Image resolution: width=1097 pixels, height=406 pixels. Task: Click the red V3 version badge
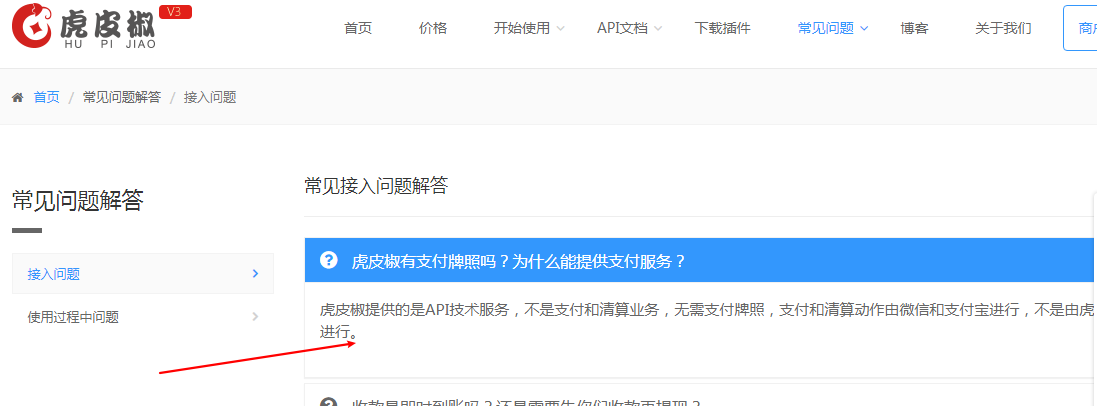(x=175, y=12)
